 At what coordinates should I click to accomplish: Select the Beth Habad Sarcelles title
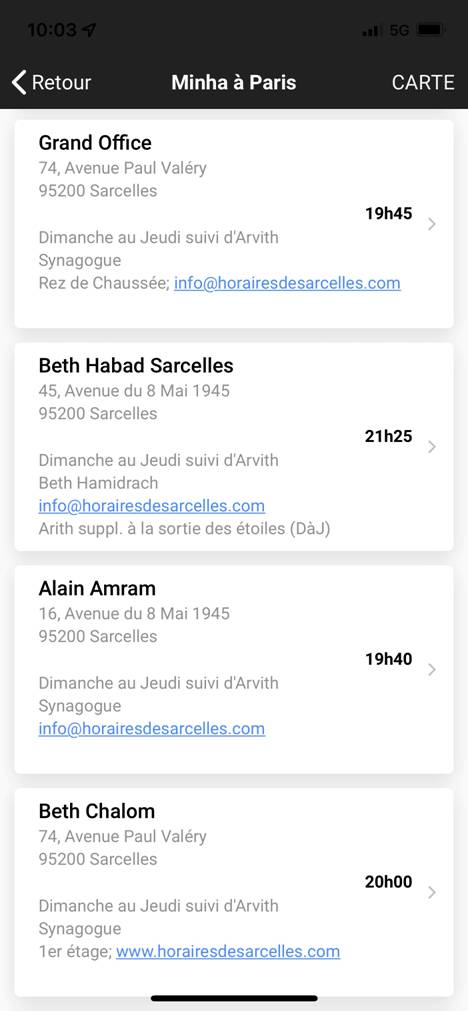(x=136, y=366)
